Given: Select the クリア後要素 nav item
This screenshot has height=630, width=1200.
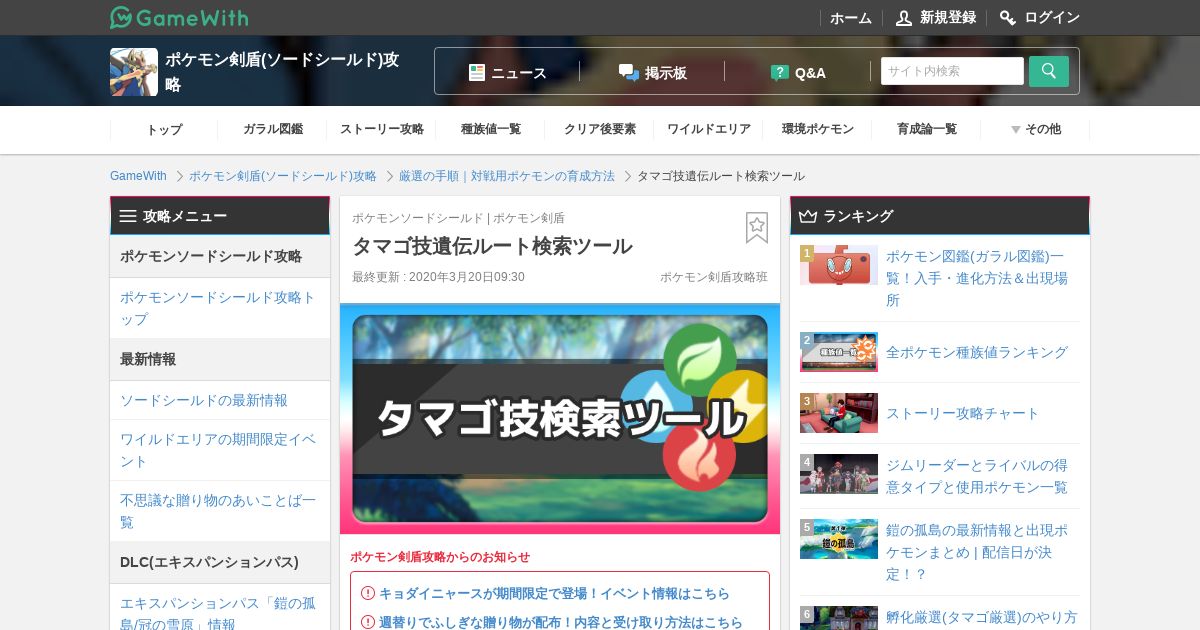Looking at the screenshot, I should tap(600, 129).
